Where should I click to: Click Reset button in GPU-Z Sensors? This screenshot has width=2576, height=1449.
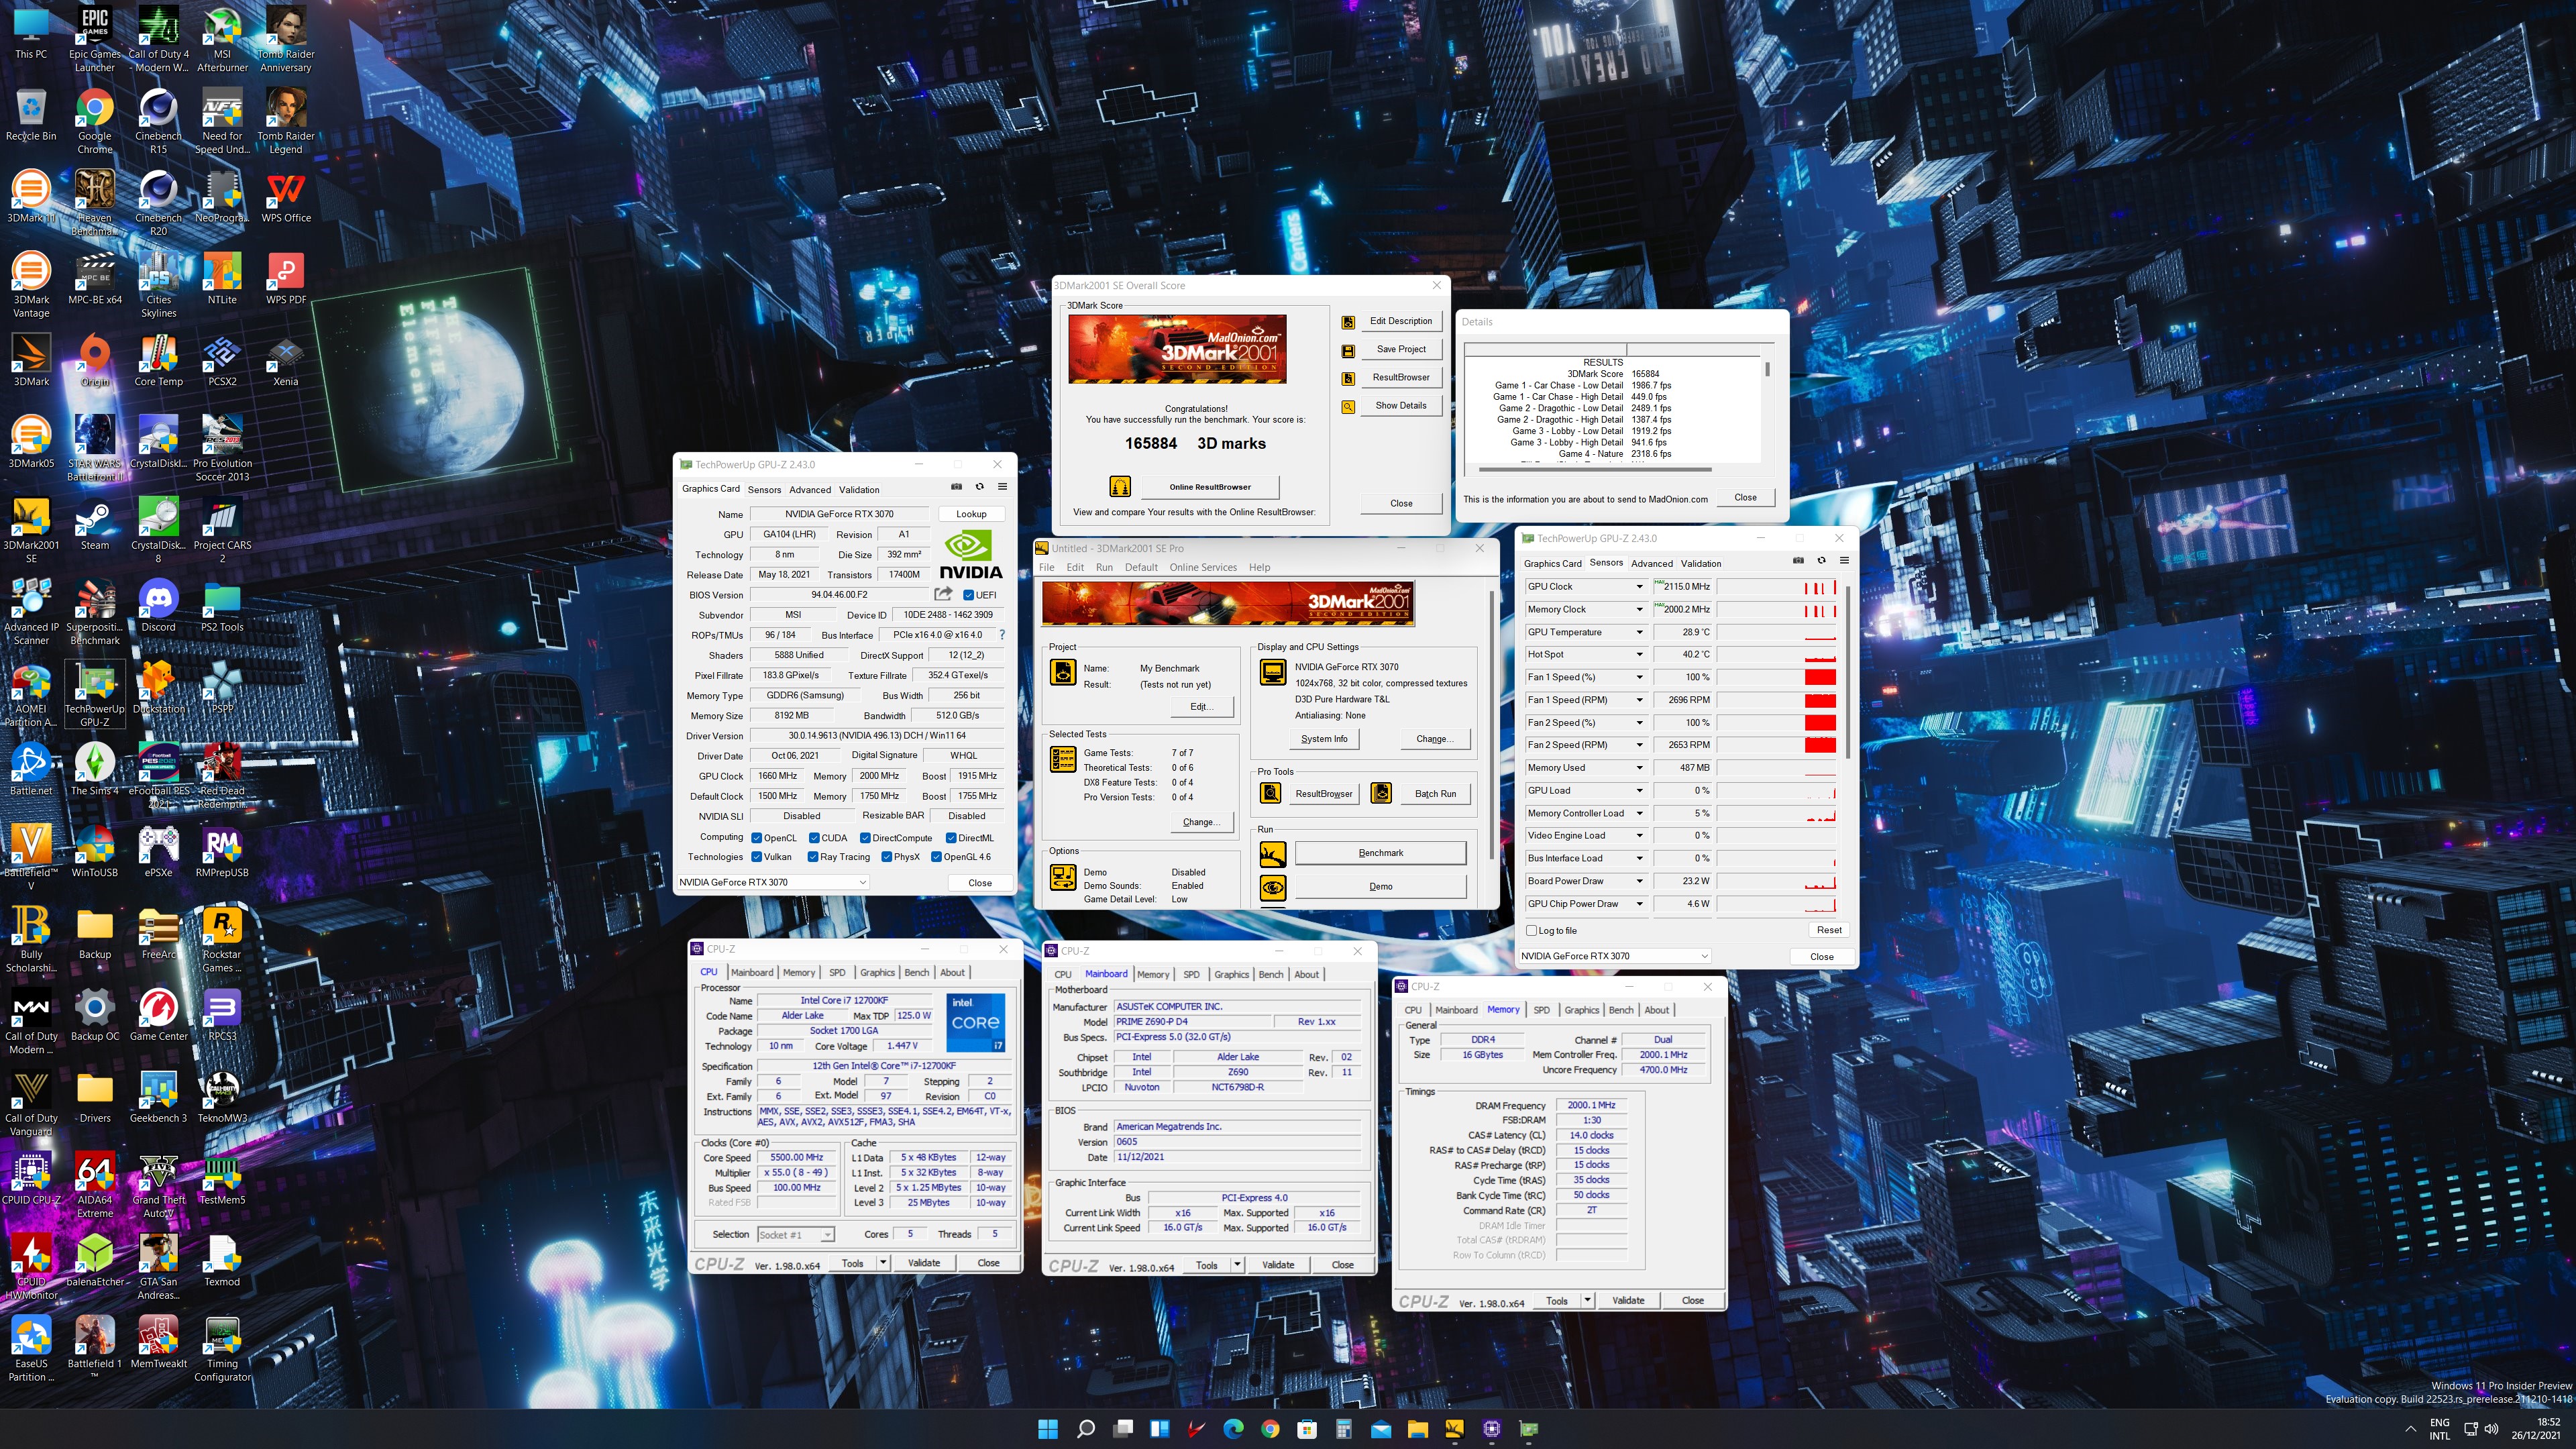pos(1829,931)
